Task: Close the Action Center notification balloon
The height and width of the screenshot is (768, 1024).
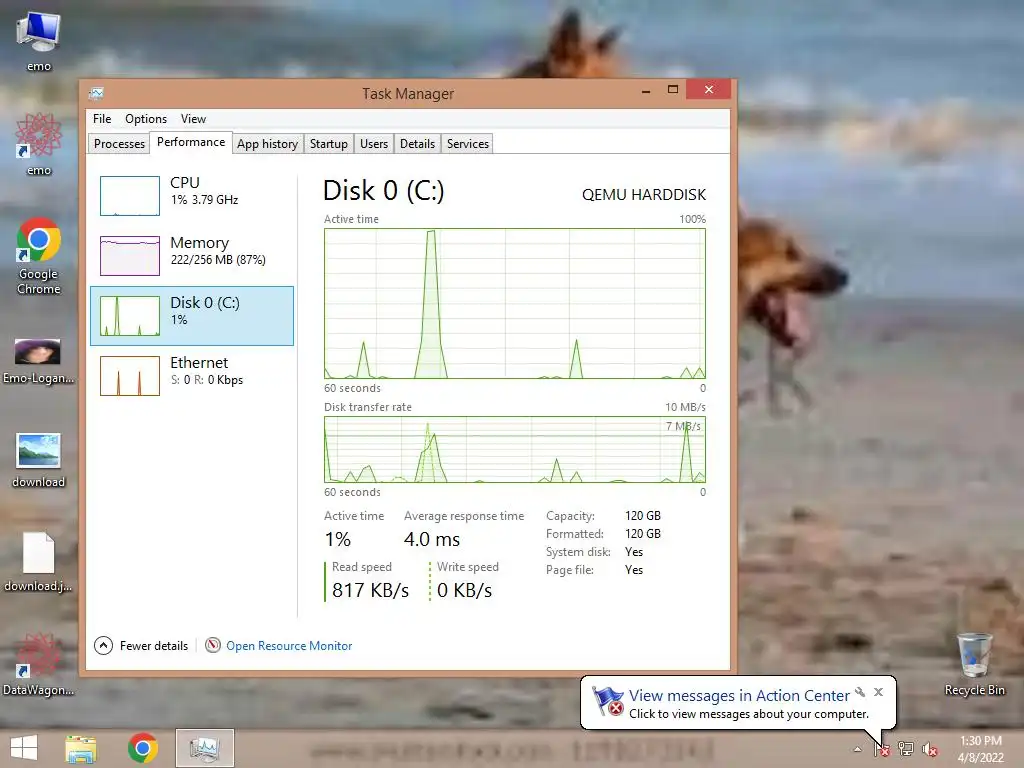Action: [878, 692]
